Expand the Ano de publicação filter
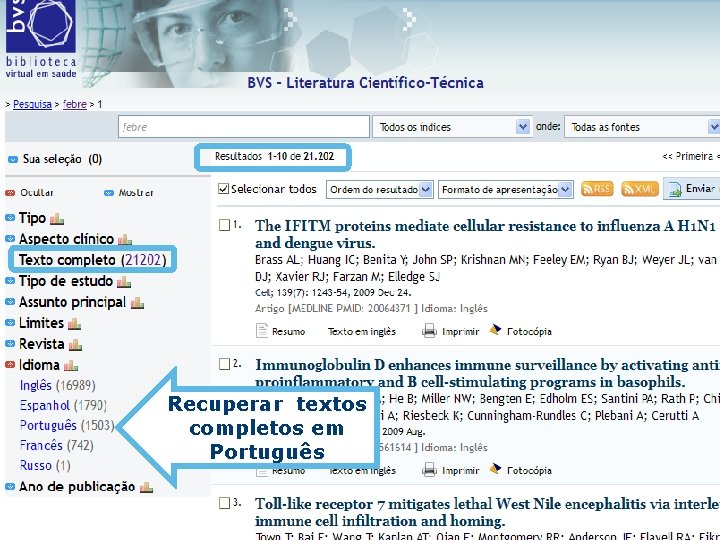The width and height of the screenshot is (720, 540). [10, 487]
